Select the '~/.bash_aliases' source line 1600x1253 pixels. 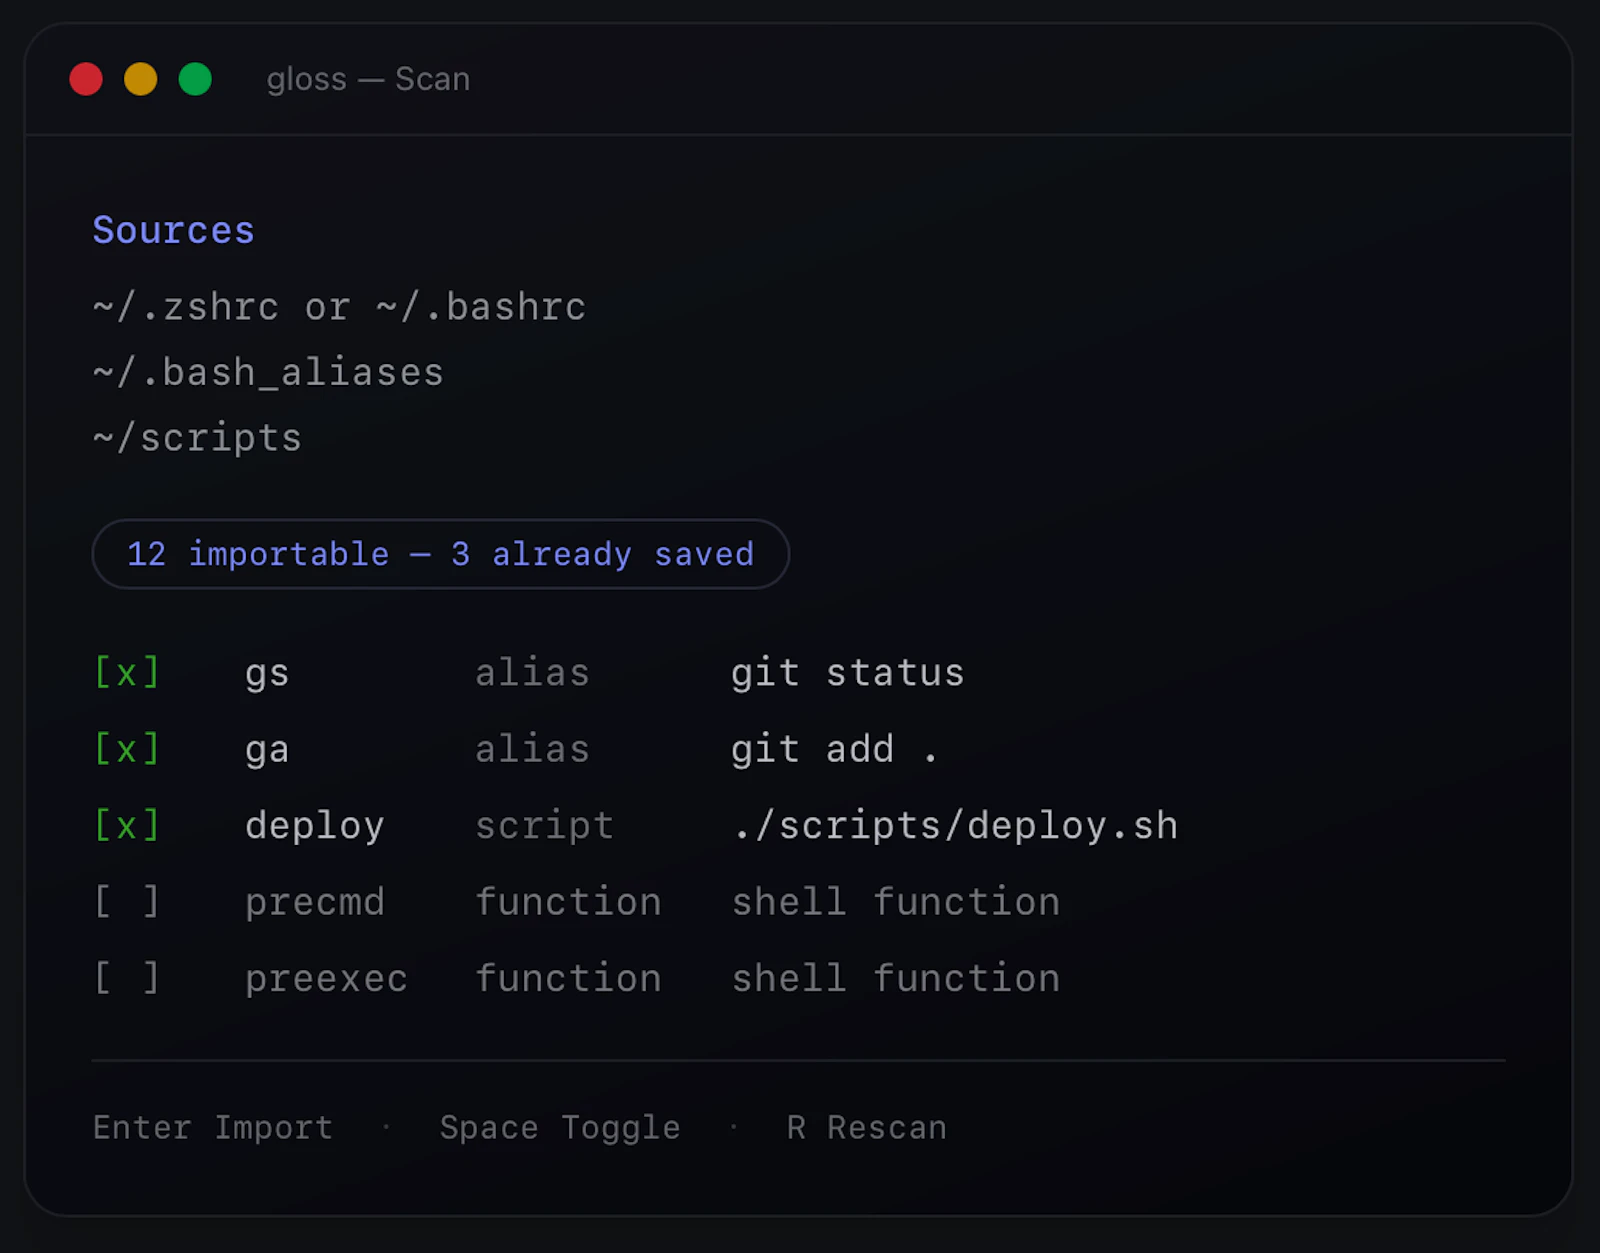(x=268, y=373)
